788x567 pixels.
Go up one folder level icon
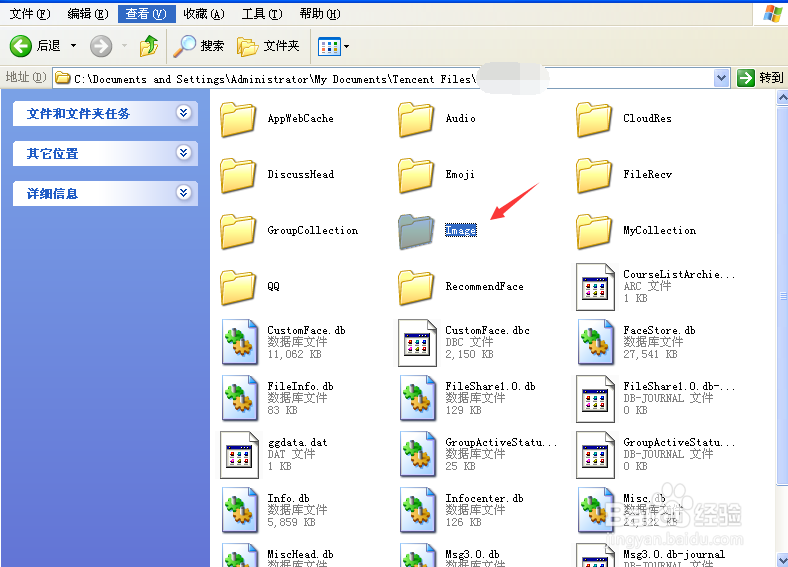click(x=149, y=46)
